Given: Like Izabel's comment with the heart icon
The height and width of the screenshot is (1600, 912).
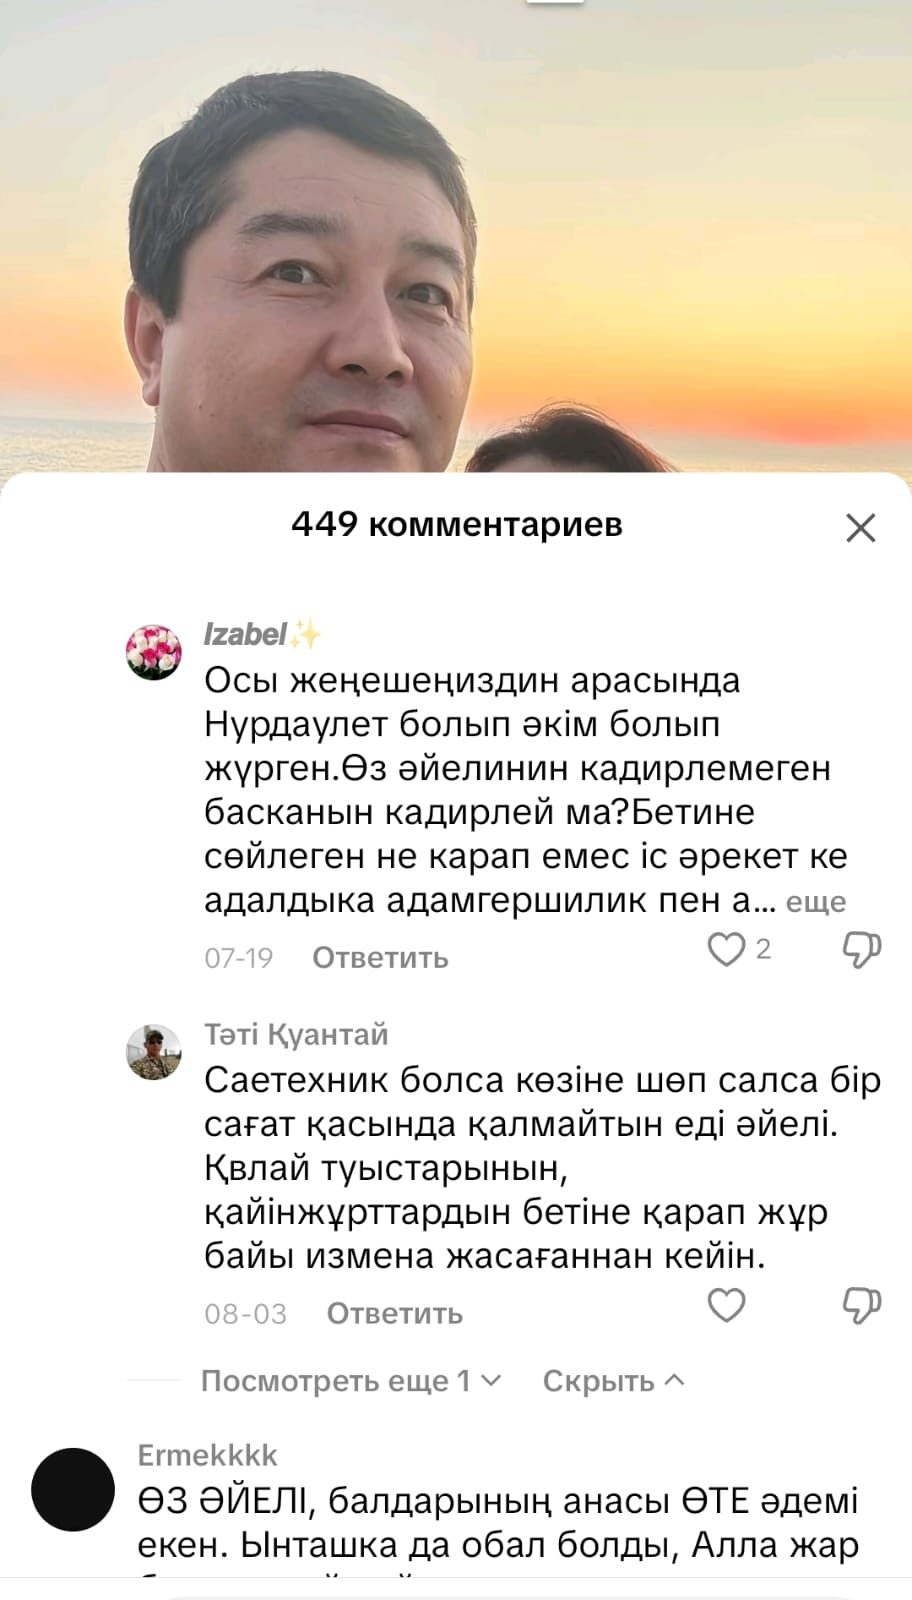Looking at the screenshot, I should 727,949.
